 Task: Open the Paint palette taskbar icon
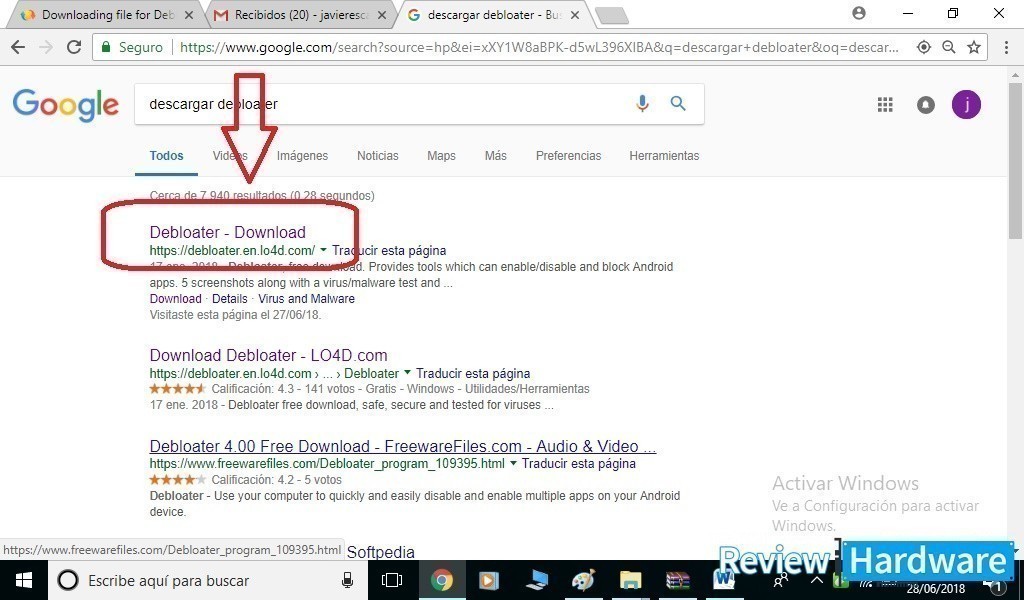click(x=583, y=580)
